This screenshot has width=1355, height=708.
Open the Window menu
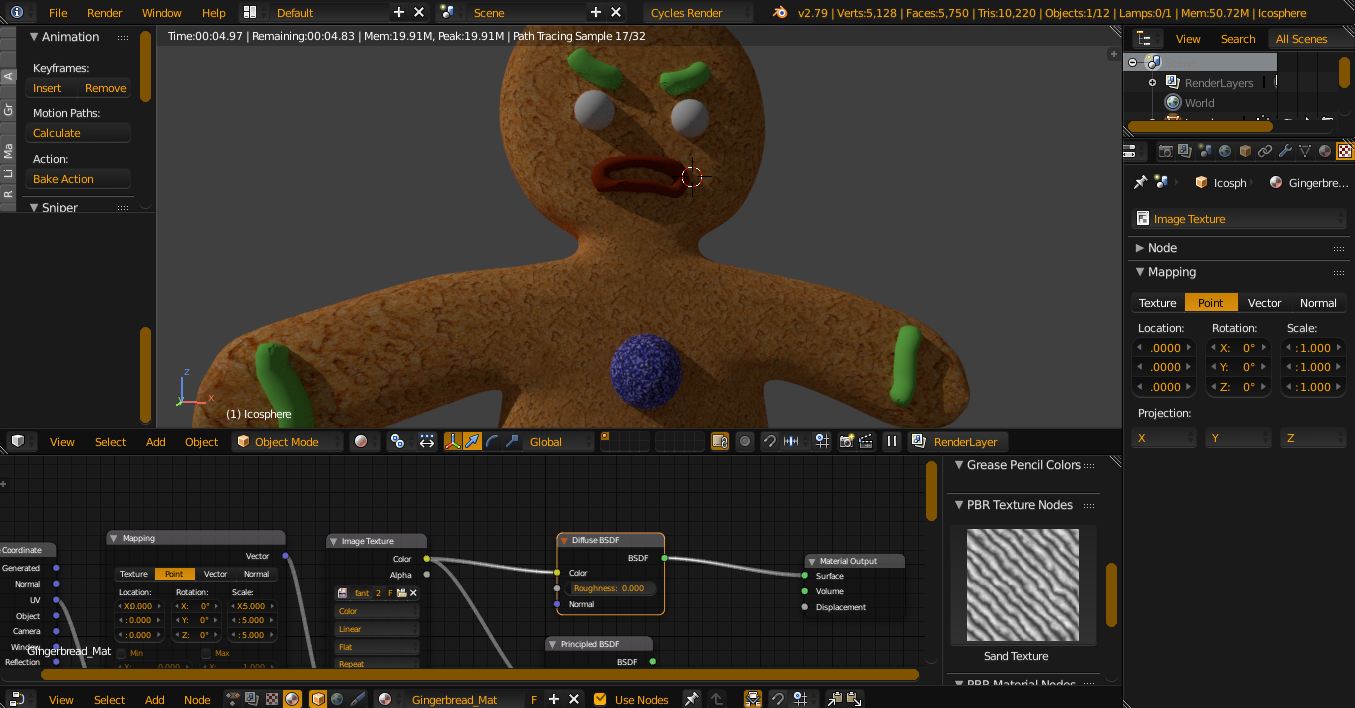click(x=161, y=12)
